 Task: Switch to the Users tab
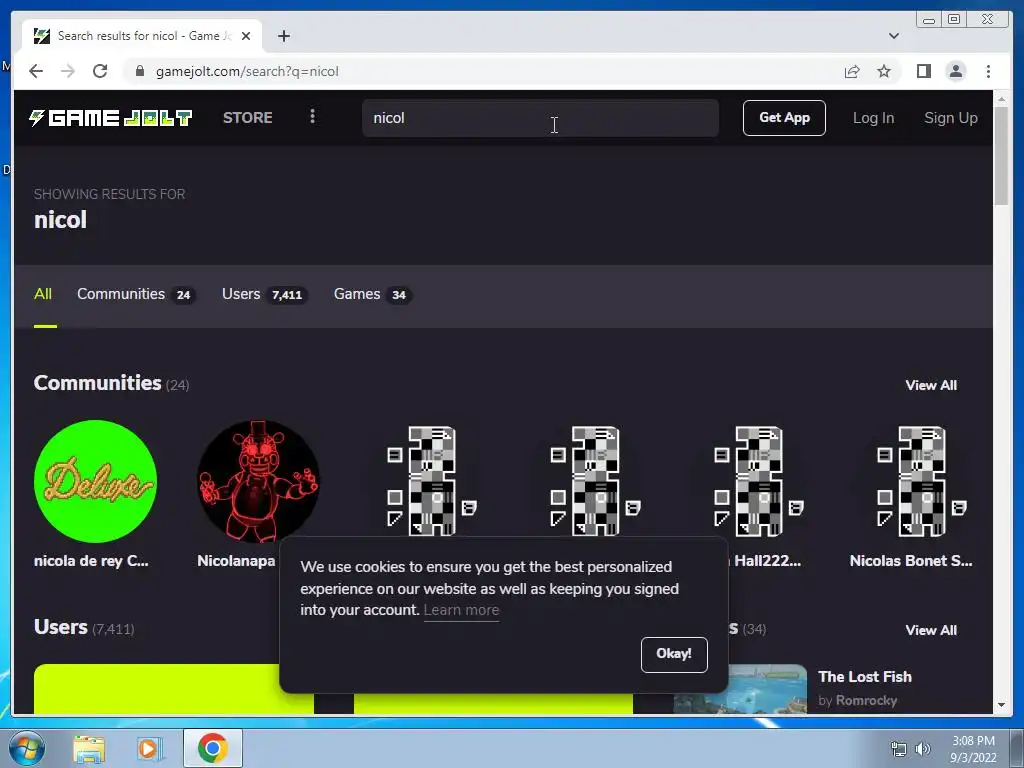point(264,294)
